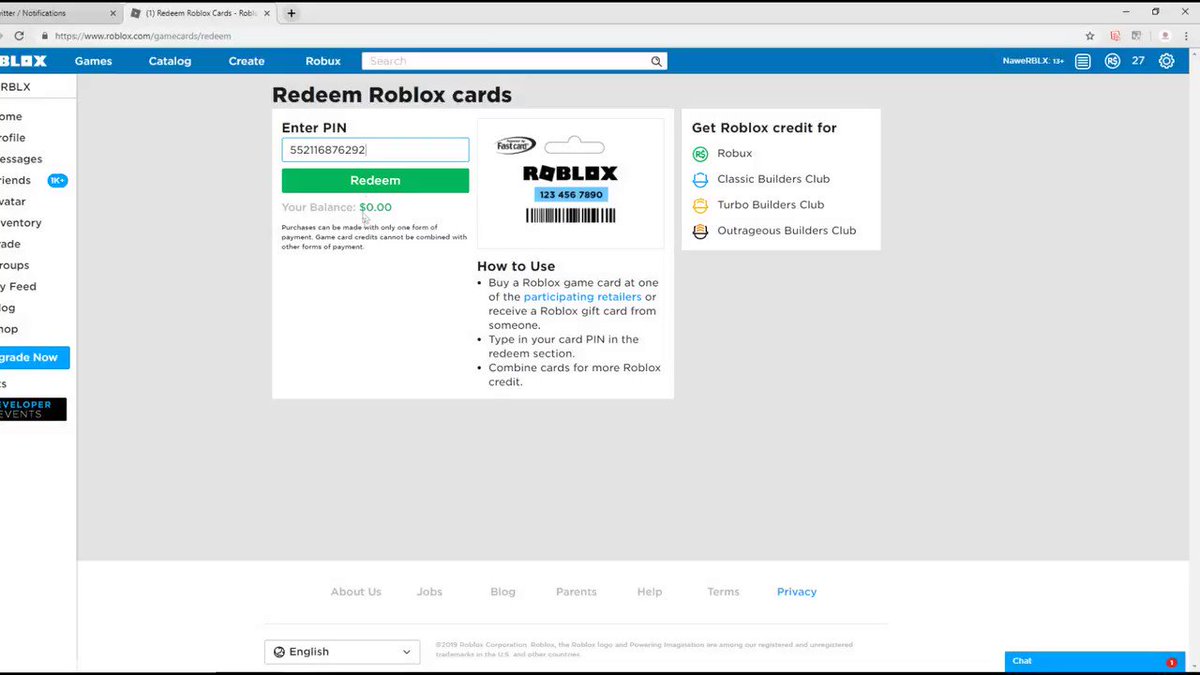
Task: Open Blog footer link
Action: [x=503, y=592]
